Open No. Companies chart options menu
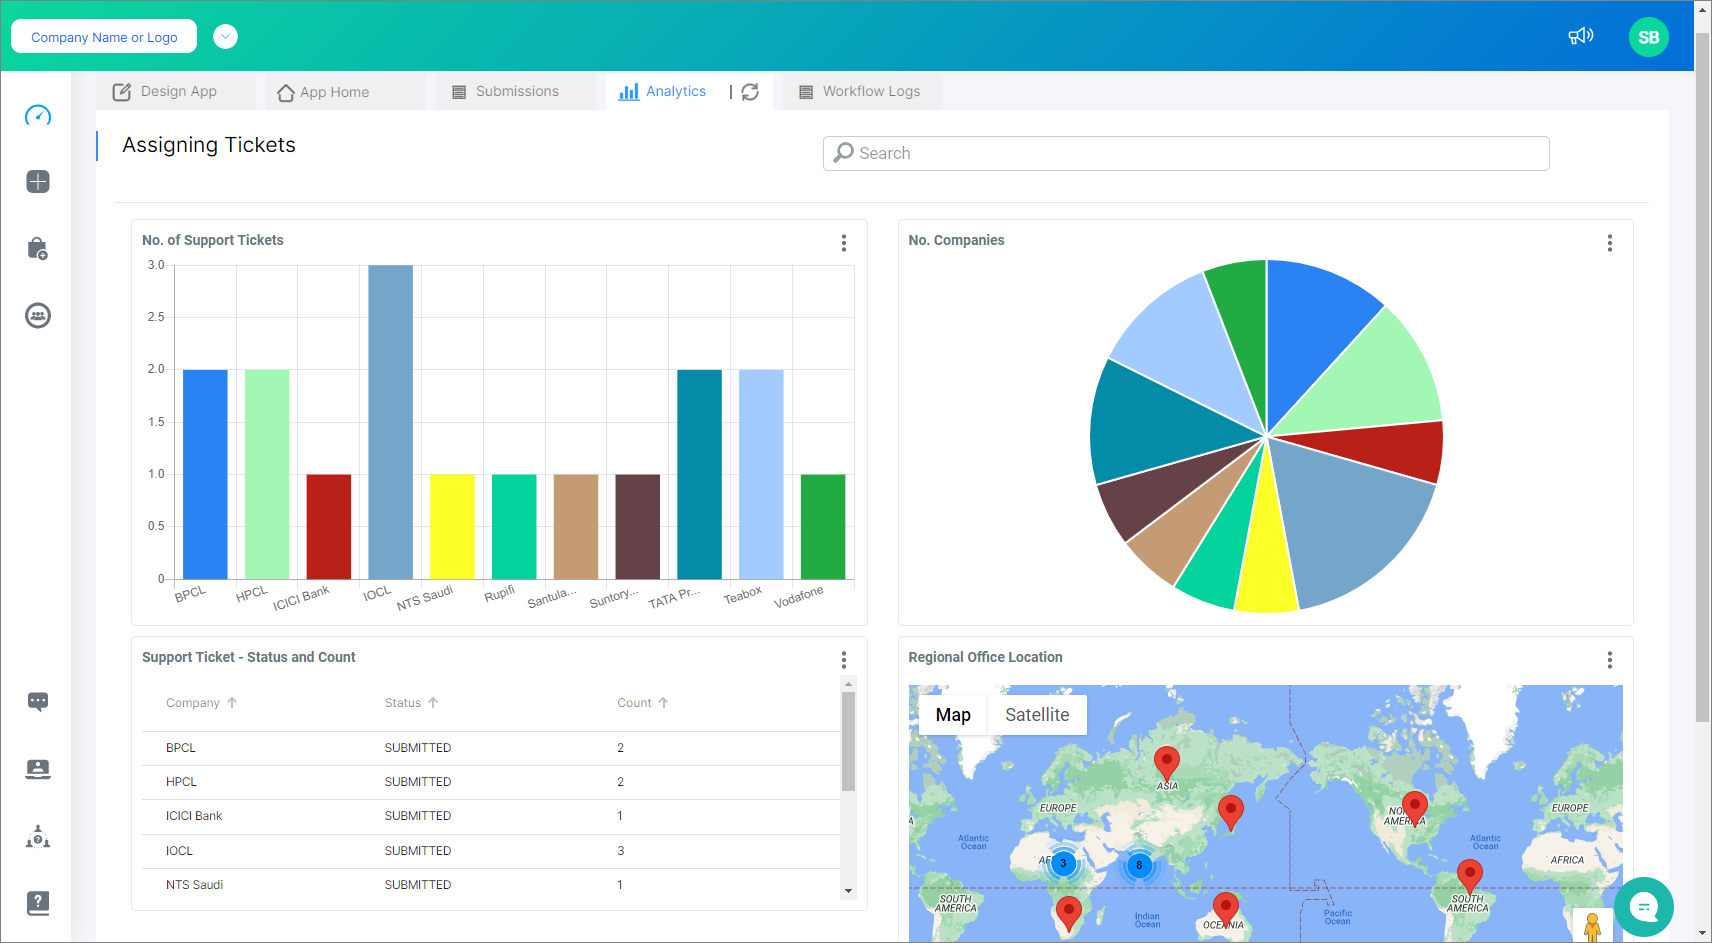 pos(1609,243)
